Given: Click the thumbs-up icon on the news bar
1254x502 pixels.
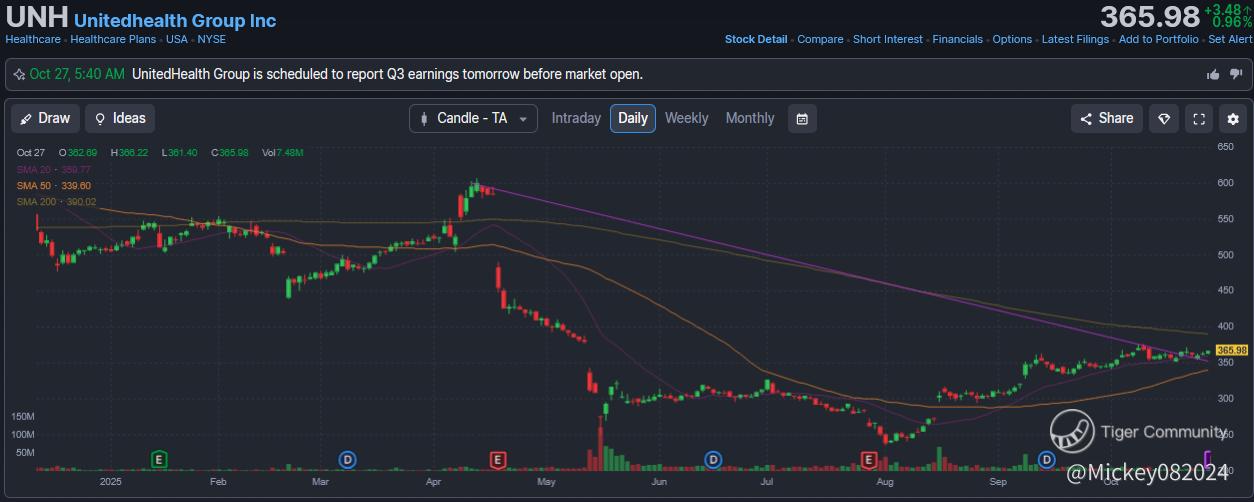Looking at the screenshot, I should pyautogui.click(x=1213, y=74).
